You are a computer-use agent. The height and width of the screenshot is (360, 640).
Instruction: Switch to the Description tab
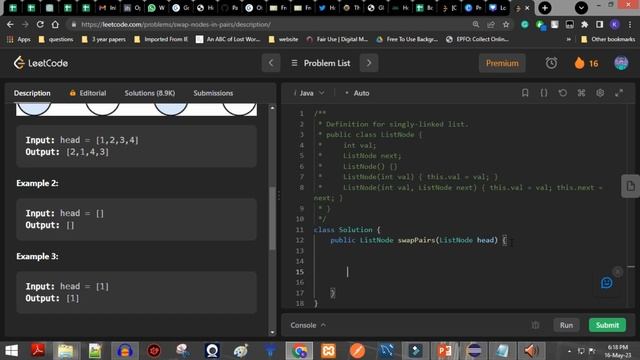[x=32, y=93]
